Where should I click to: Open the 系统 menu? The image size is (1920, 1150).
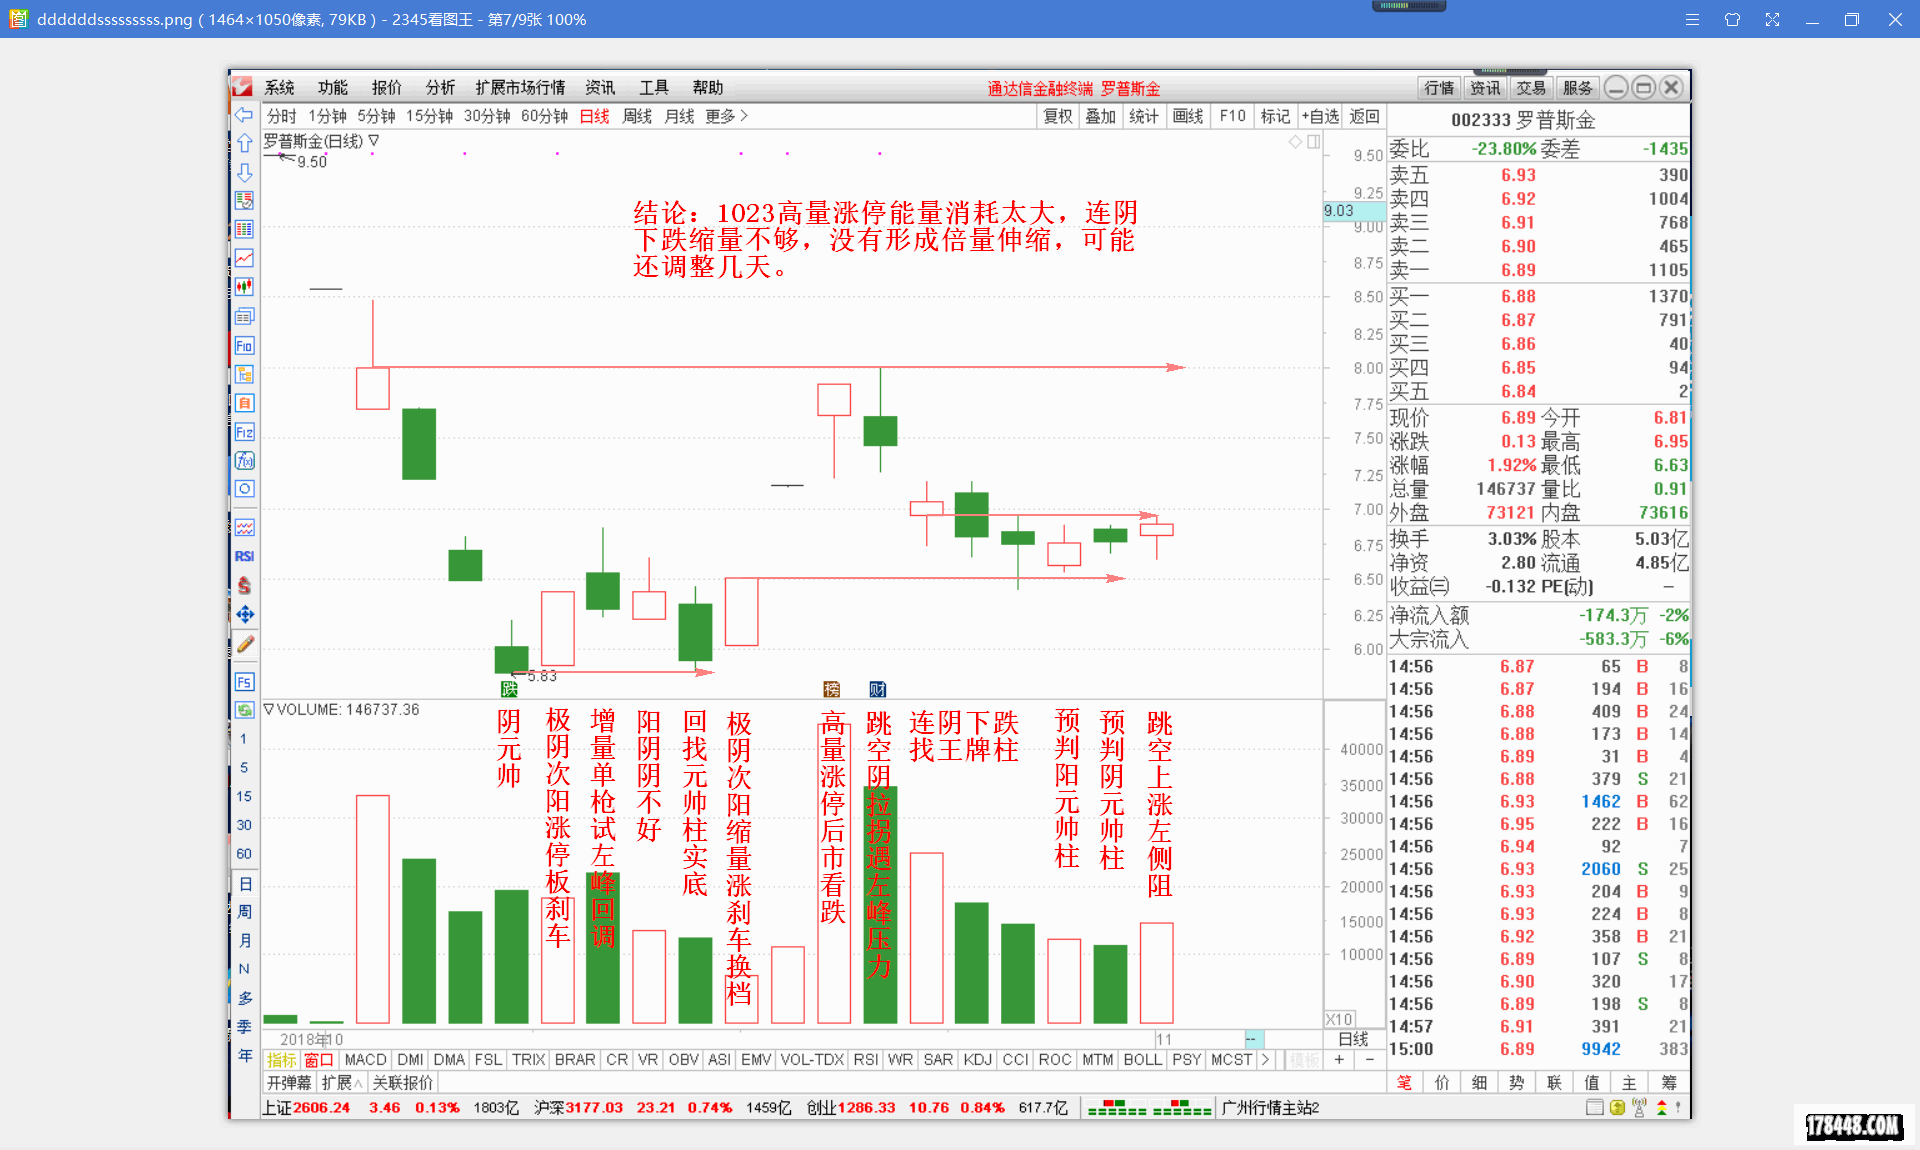click(279, 88)
